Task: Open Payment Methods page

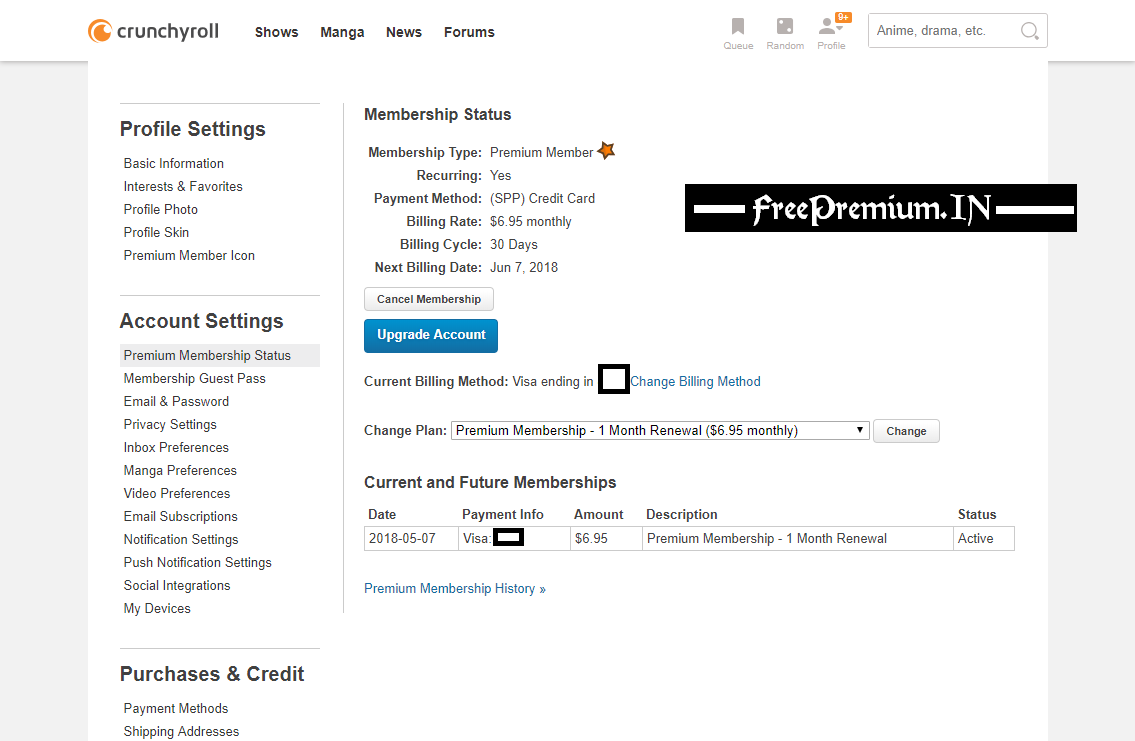Action: (x=176, y=708)
